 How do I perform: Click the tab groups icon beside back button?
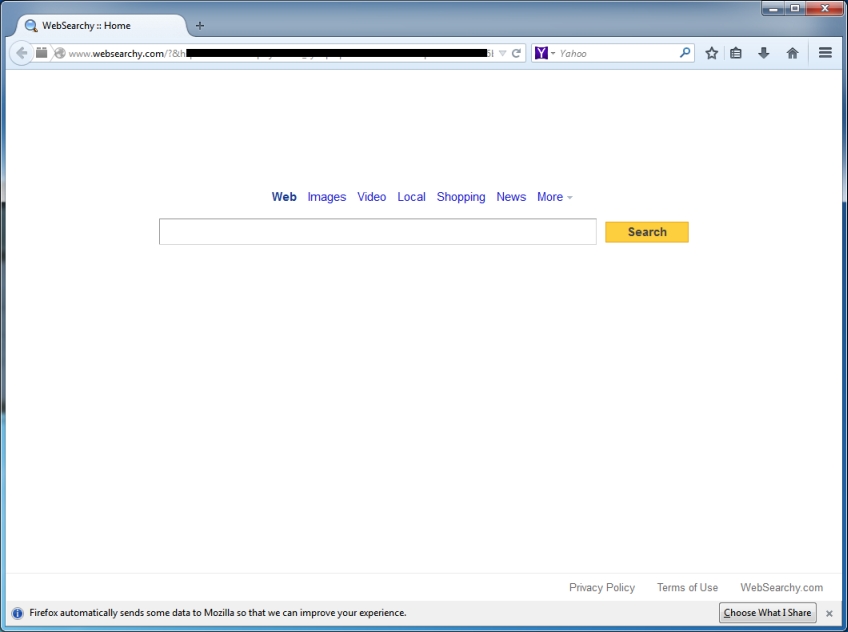pos(42,52)
